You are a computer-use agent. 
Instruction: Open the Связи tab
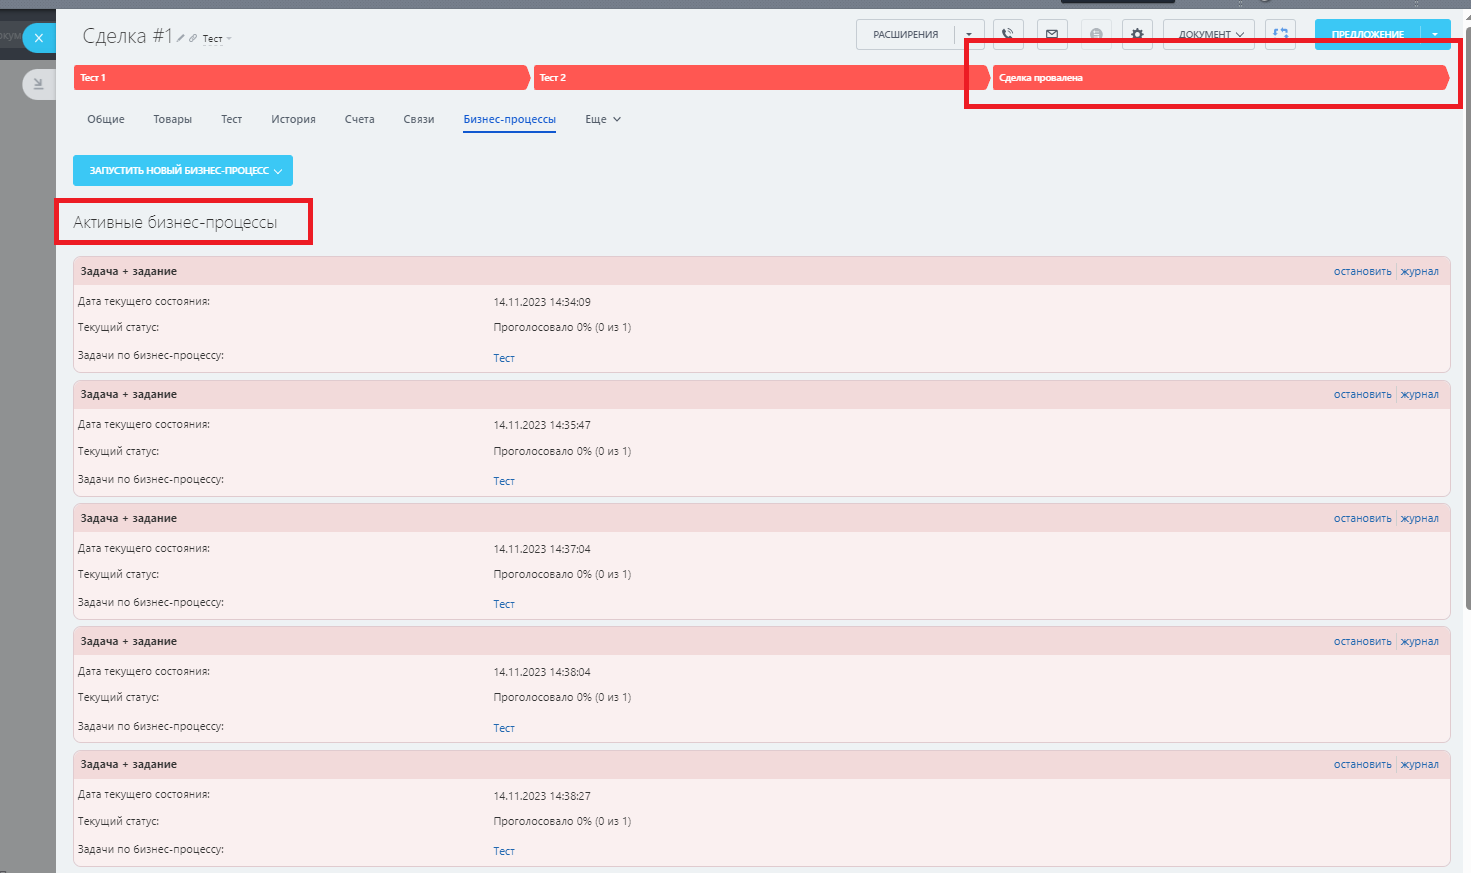[x=419, y=119]
